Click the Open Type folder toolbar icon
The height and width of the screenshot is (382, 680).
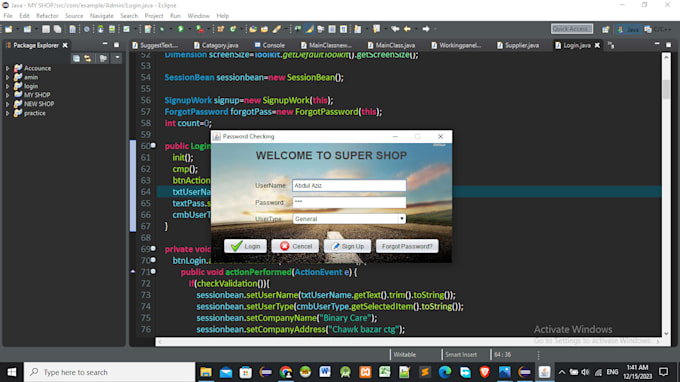click(x=253, y=29)
